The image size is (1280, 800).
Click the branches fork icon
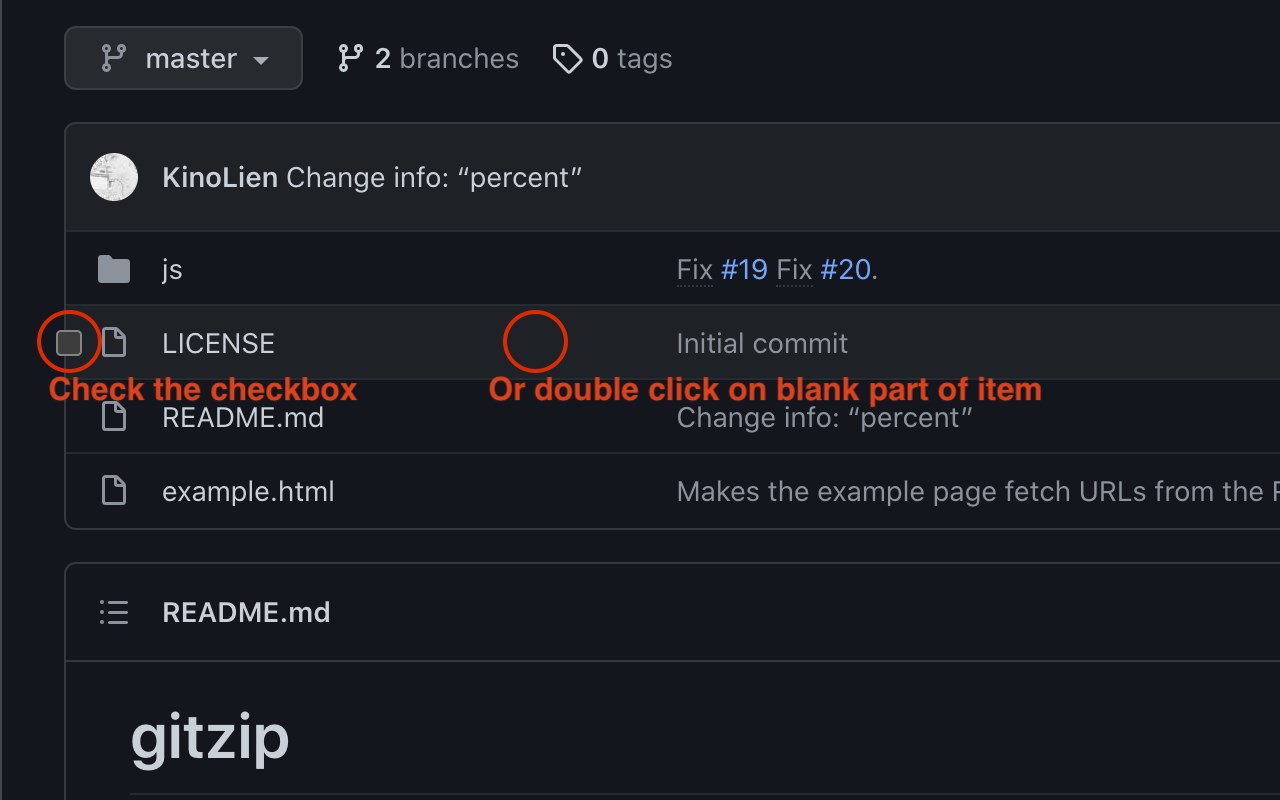pos(350,59)
